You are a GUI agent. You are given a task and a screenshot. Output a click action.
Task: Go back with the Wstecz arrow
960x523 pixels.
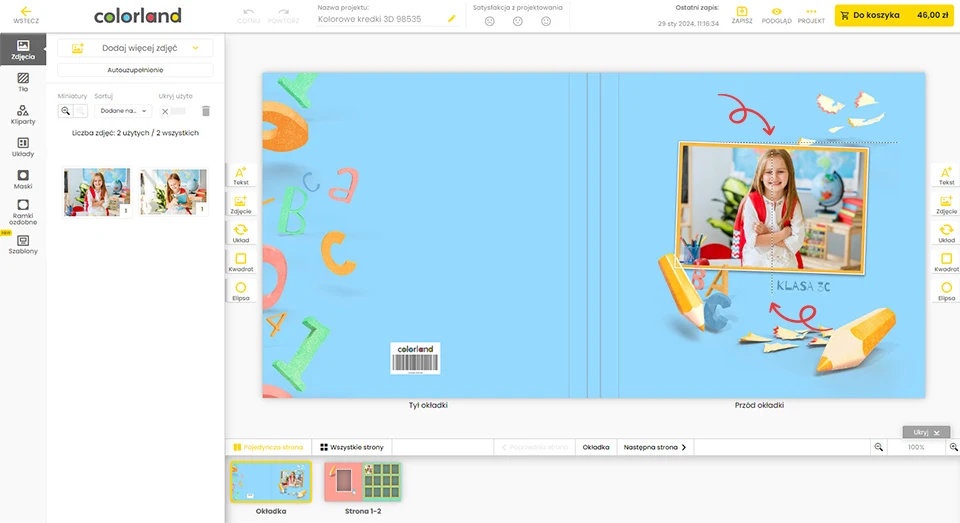pos(26,15)
